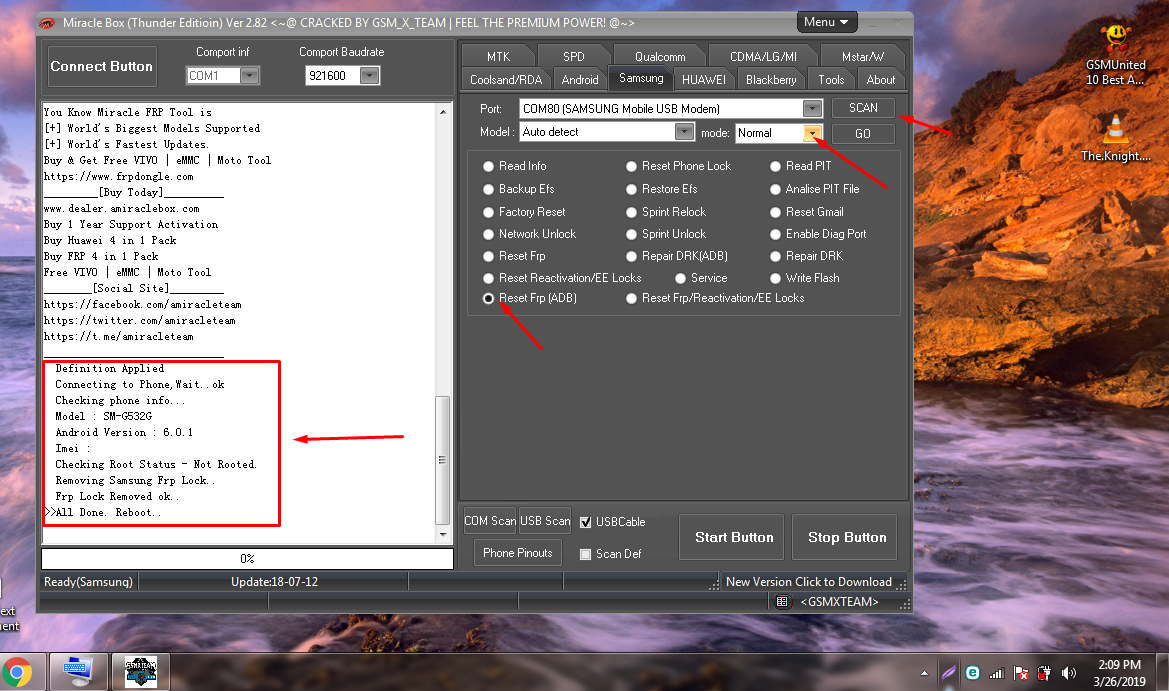Click the GO button
Screen dimensions: 1169x691
(x=863, y=133)
